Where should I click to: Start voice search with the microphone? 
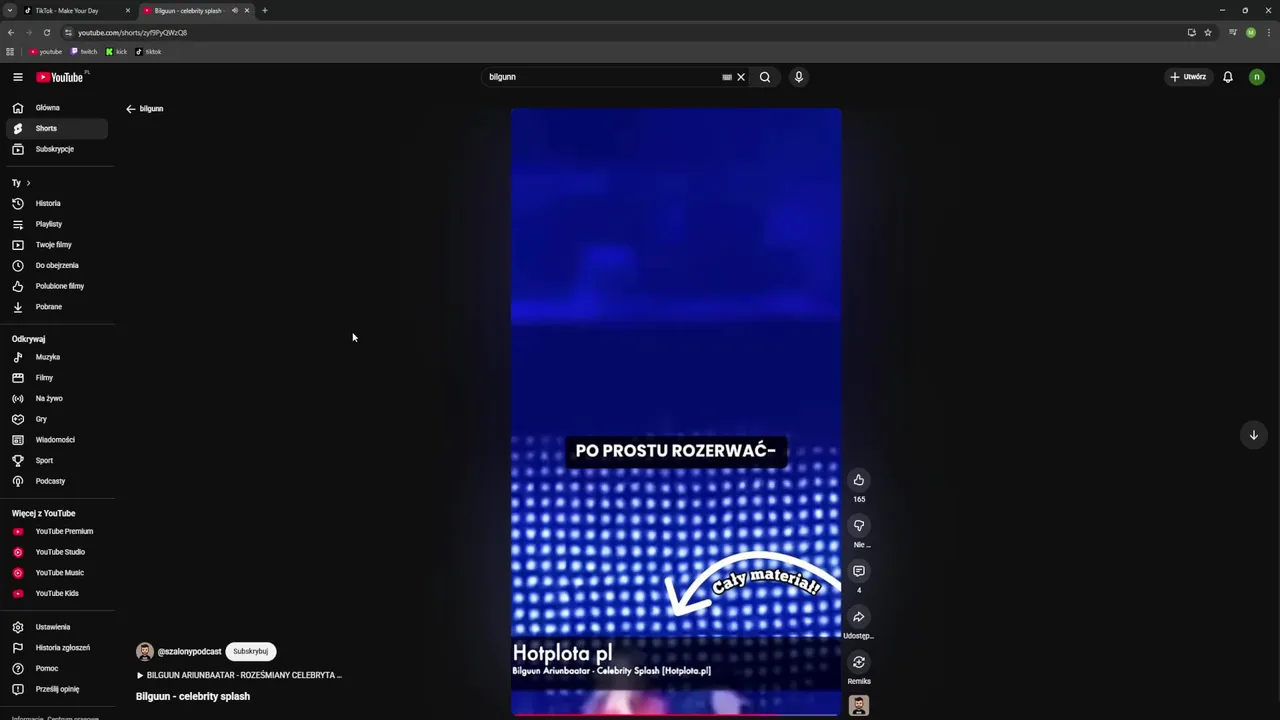[798, 77]
